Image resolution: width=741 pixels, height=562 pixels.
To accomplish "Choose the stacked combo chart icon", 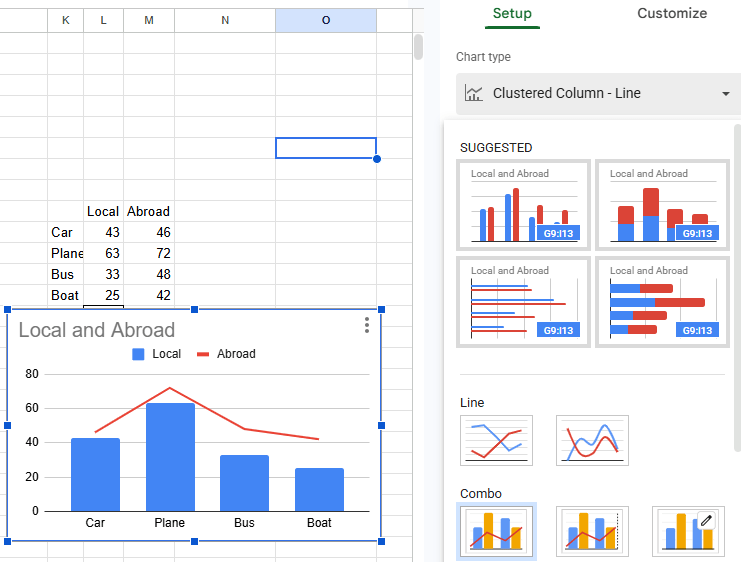I will point(592,531).
